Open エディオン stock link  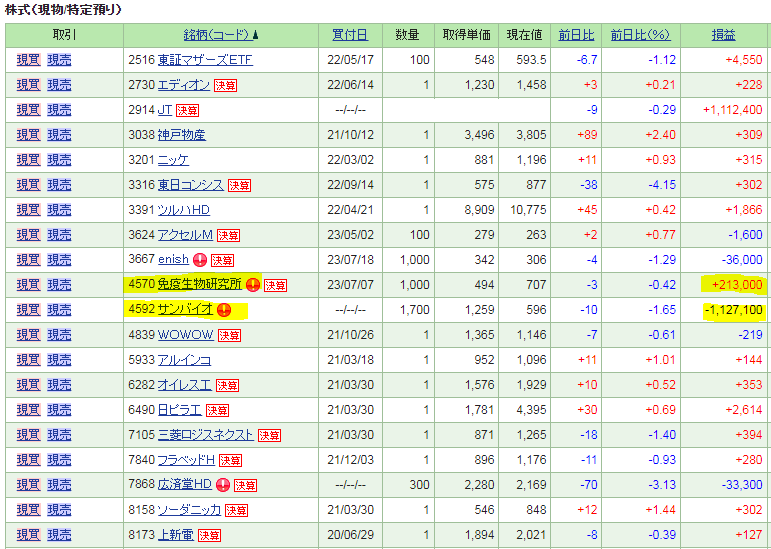tap(184, 85)
